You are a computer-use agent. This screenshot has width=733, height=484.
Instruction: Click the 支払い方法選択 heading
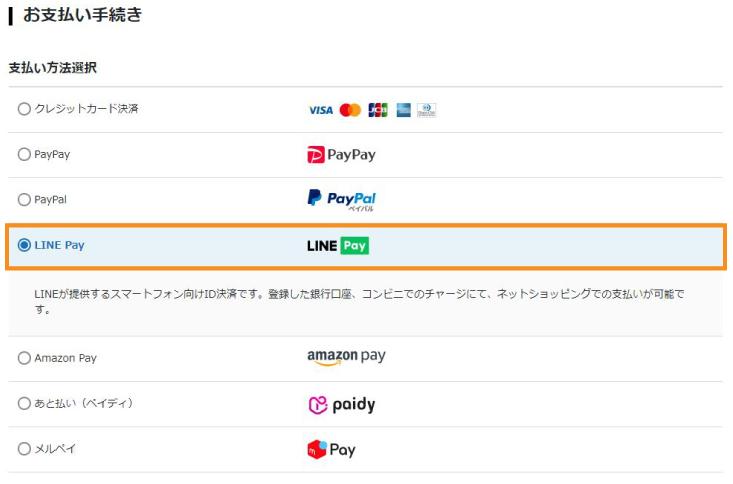pos(53,68)
